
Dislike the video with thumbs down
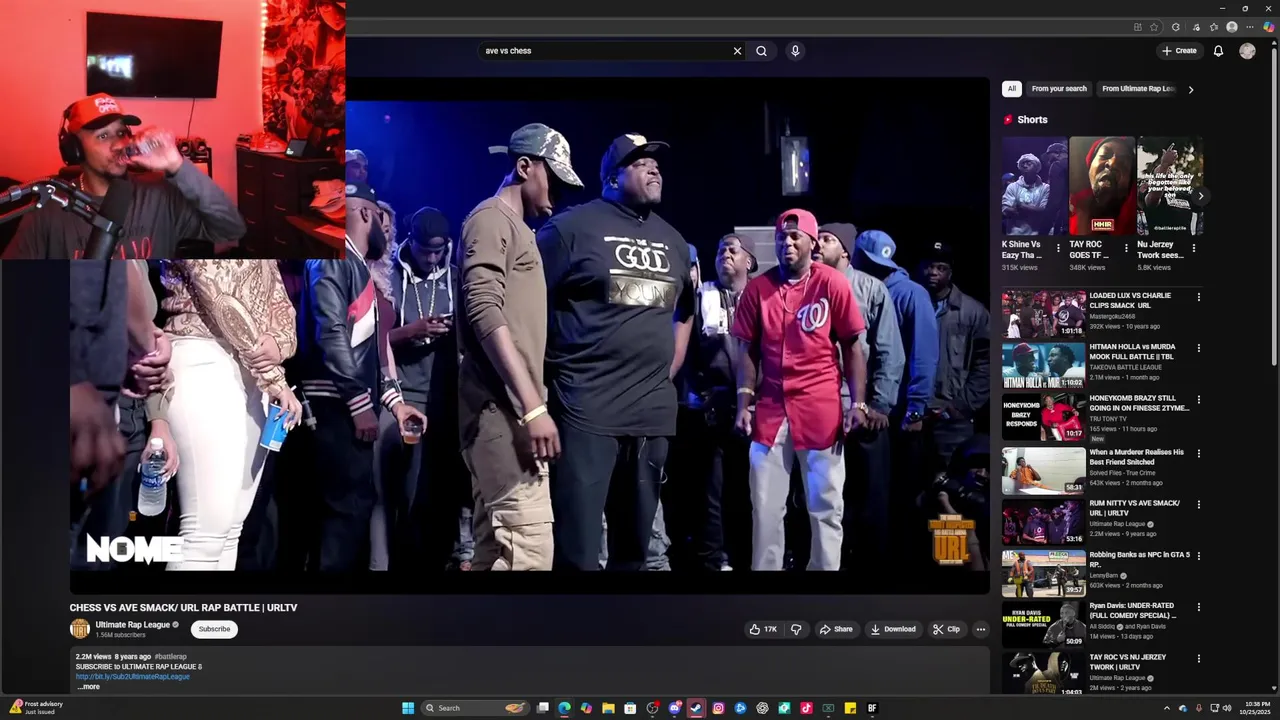pyautogui.click(x=796, y=629)
